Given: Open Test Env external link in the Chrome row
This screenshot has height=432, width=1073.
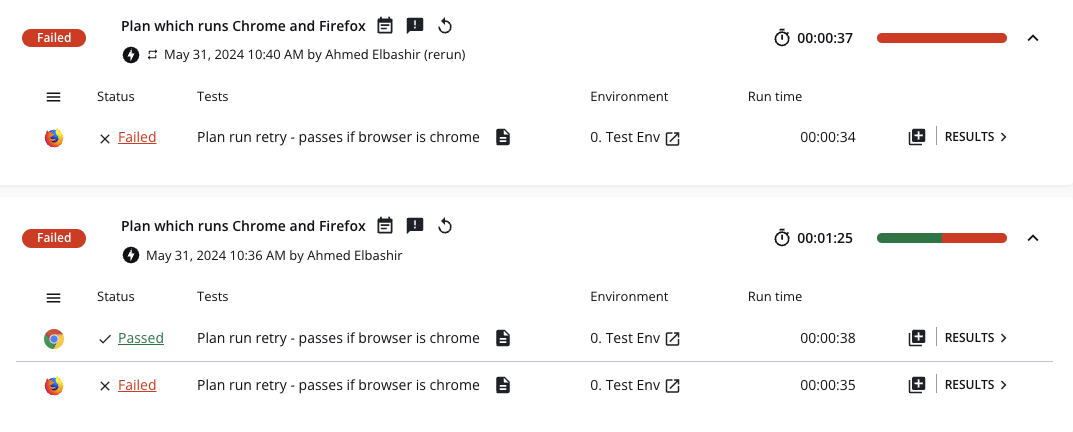Looking at the screenshot, I should (673, 339).
